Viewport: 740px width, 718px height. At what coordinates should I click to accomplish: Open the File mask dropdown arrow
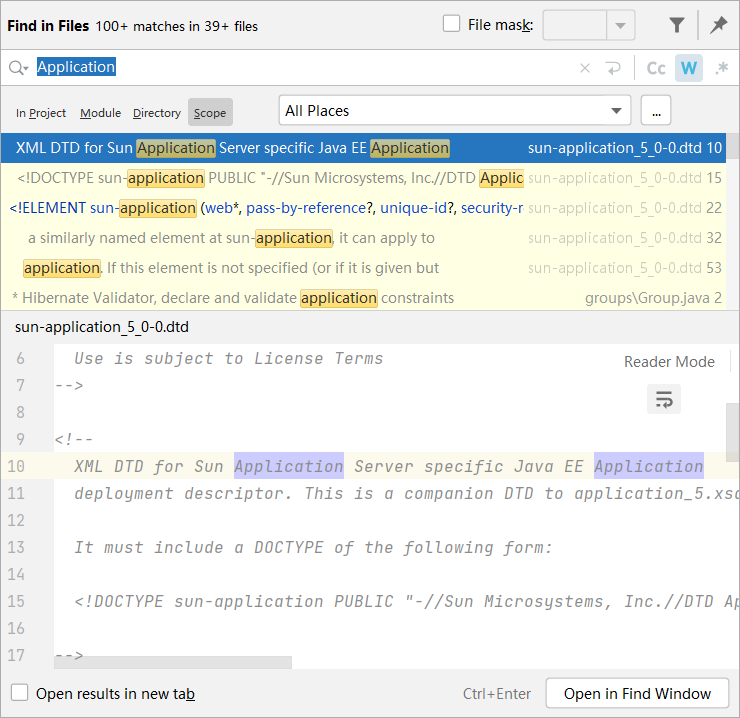point(620,25)
